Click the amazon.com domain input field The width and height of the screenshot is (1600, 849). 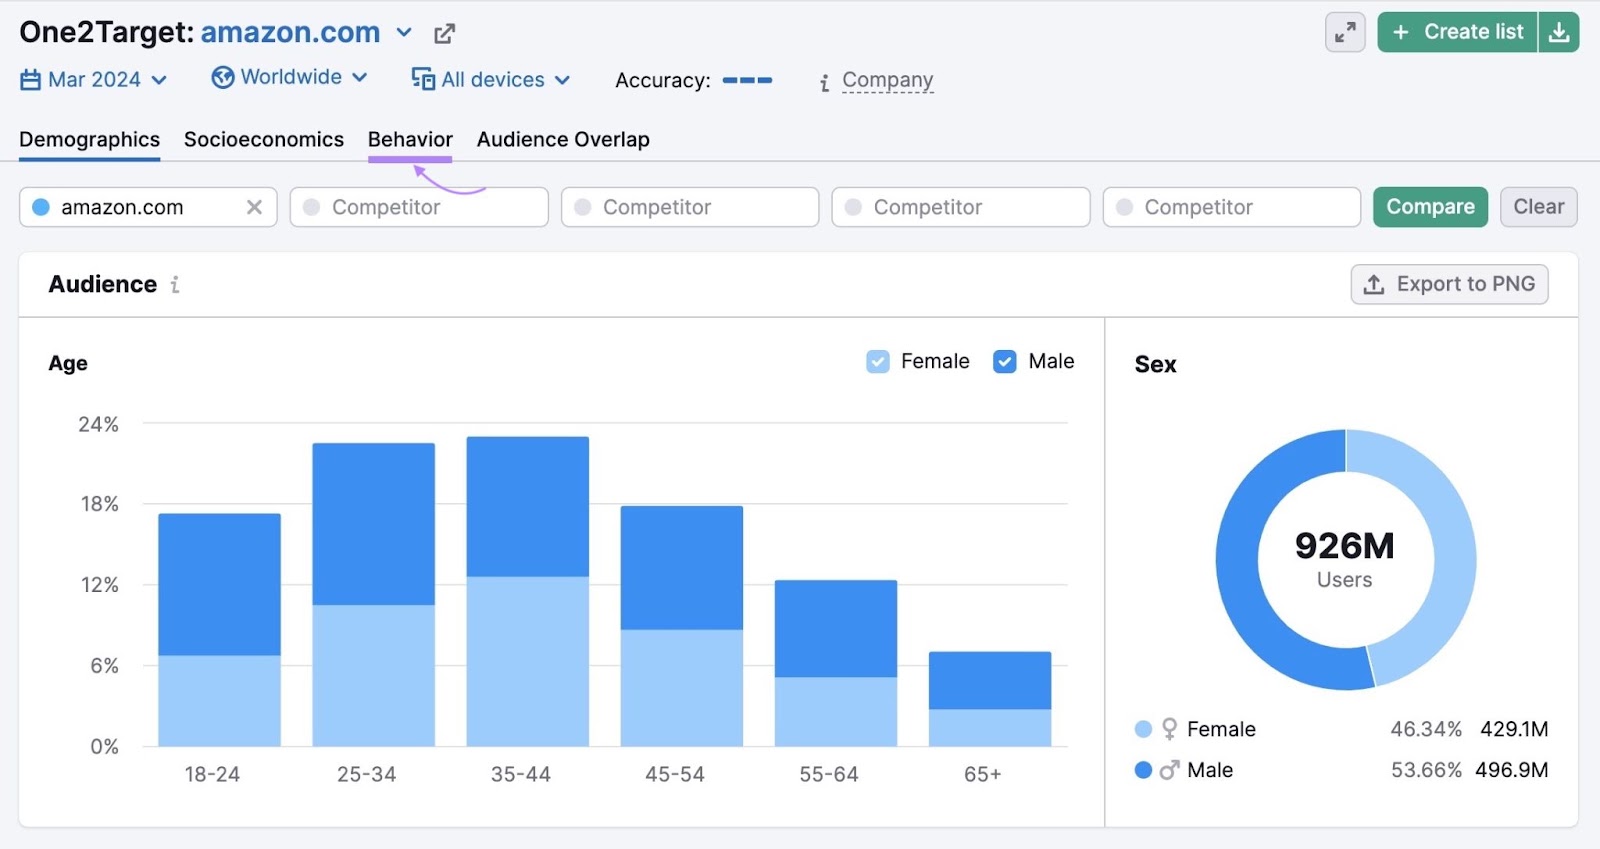(x=148, y=207)
